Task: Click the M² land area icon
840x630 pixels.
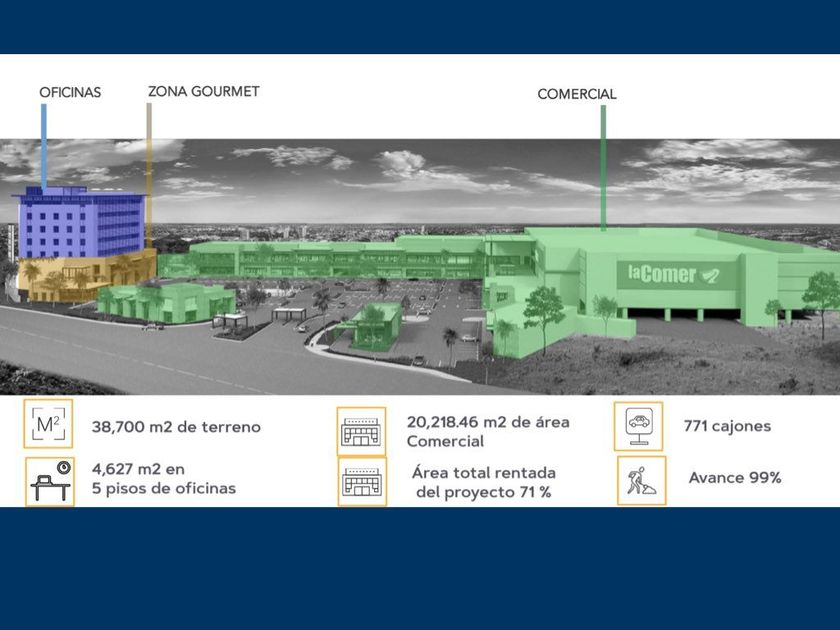Action: (x=48, y=424)
